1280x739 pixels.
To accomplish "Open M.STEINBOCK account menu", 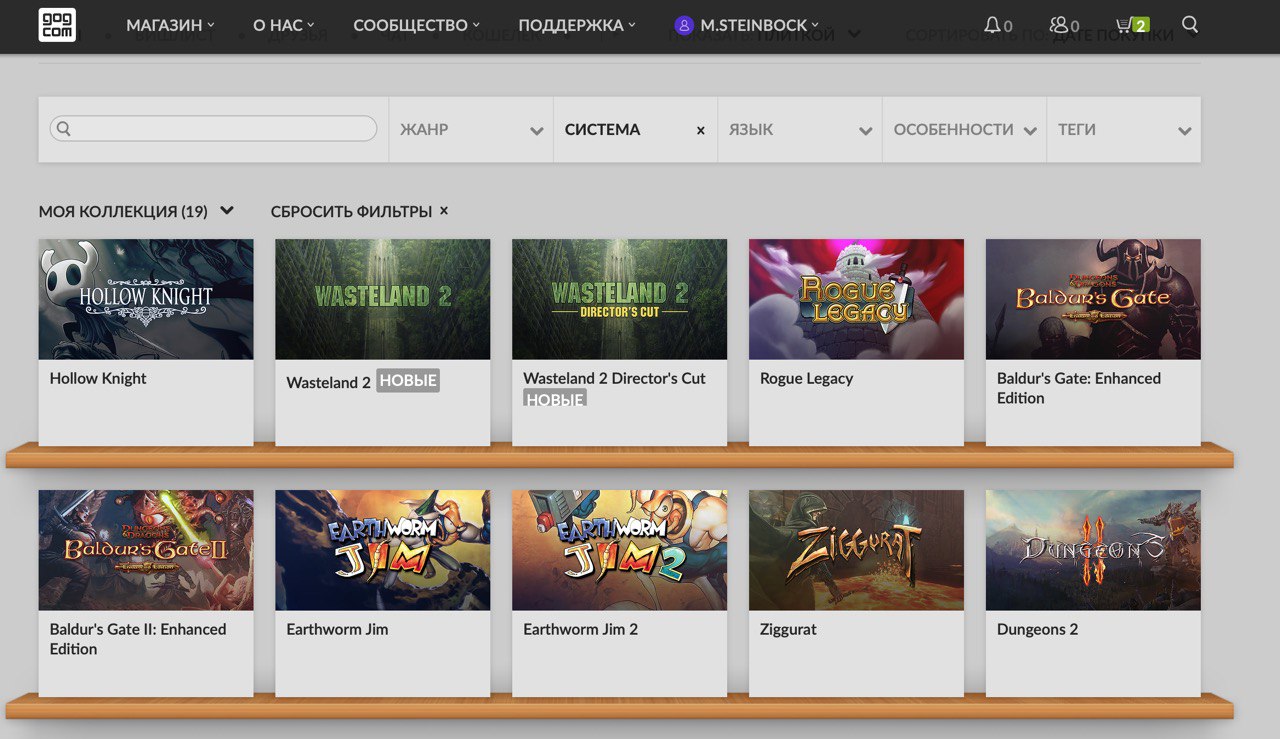I will pos(759,25).
